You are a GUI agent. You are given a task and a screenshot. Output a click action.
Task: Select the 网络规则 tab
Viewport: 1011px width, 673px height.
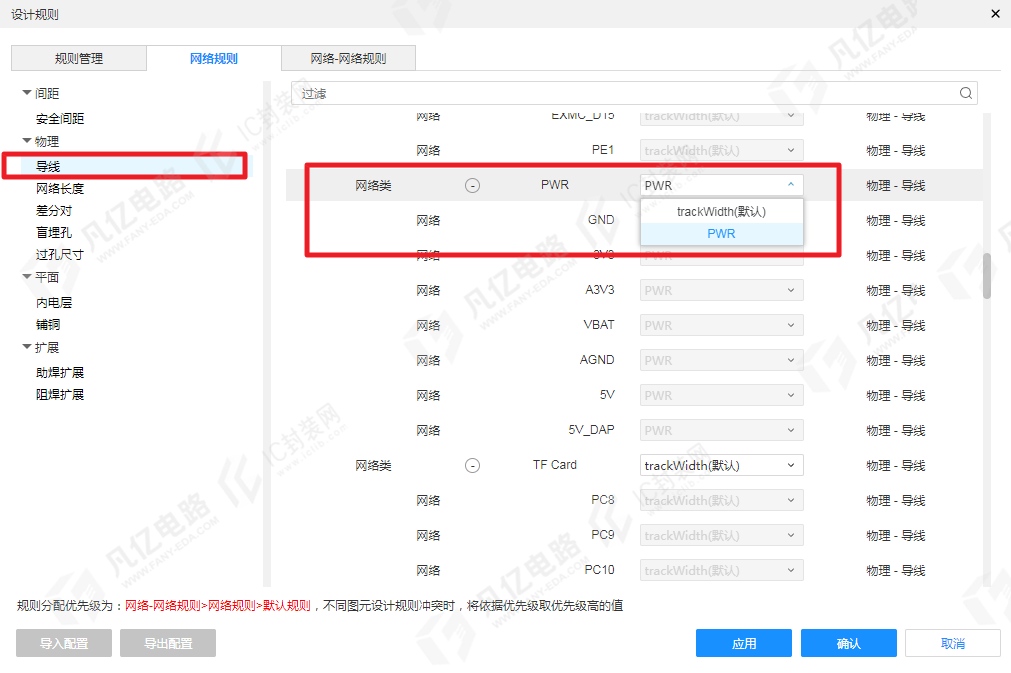pyautogui.click(x=213, y=58)
